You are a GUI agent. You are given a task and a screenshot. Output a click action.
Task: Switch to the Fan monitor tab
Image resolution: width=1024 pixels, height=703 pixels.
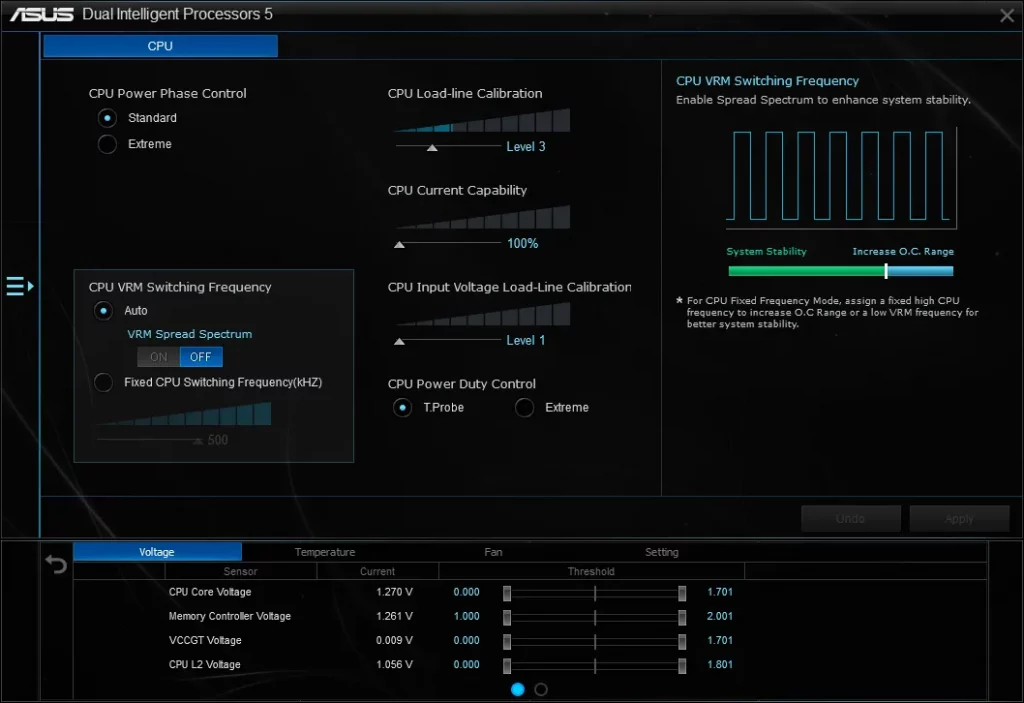click(493, 552)
